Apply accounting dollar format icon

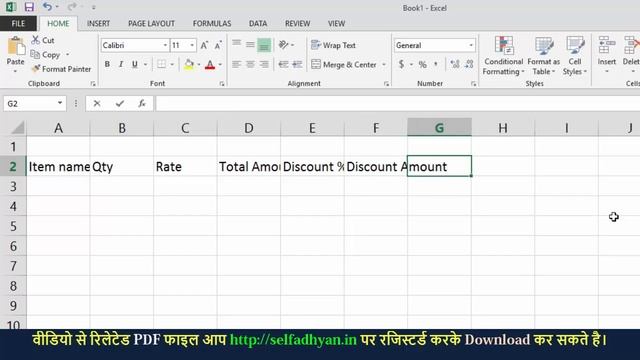(402, 64)
